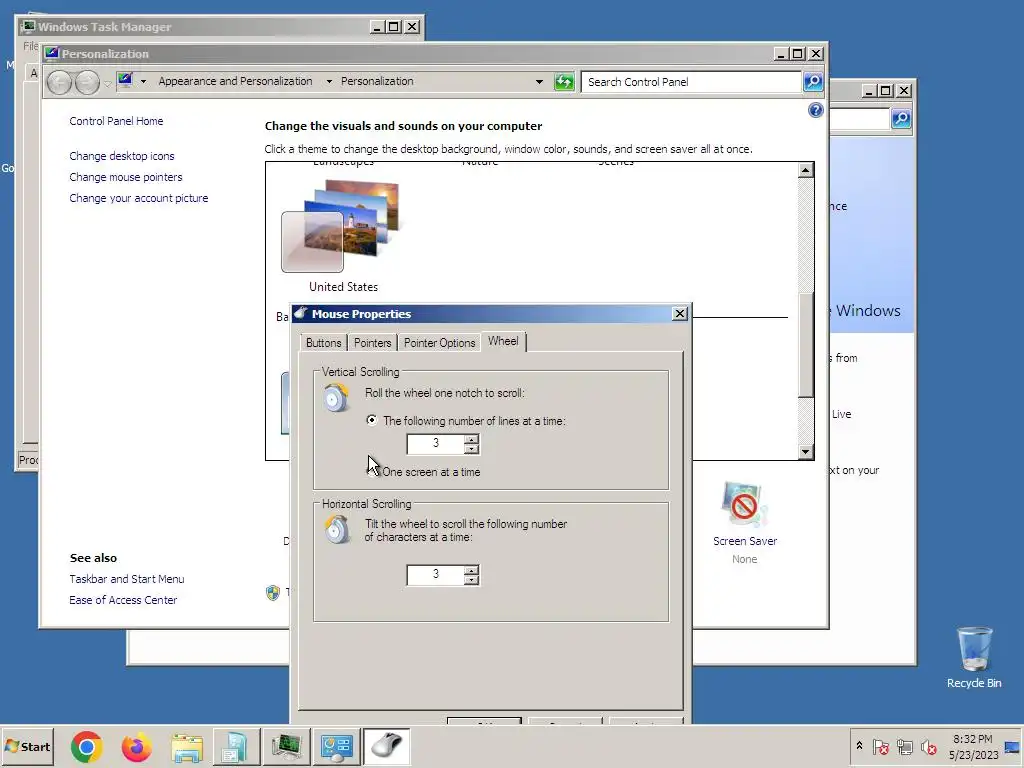Click the Personalization help icon

(816, 110)
